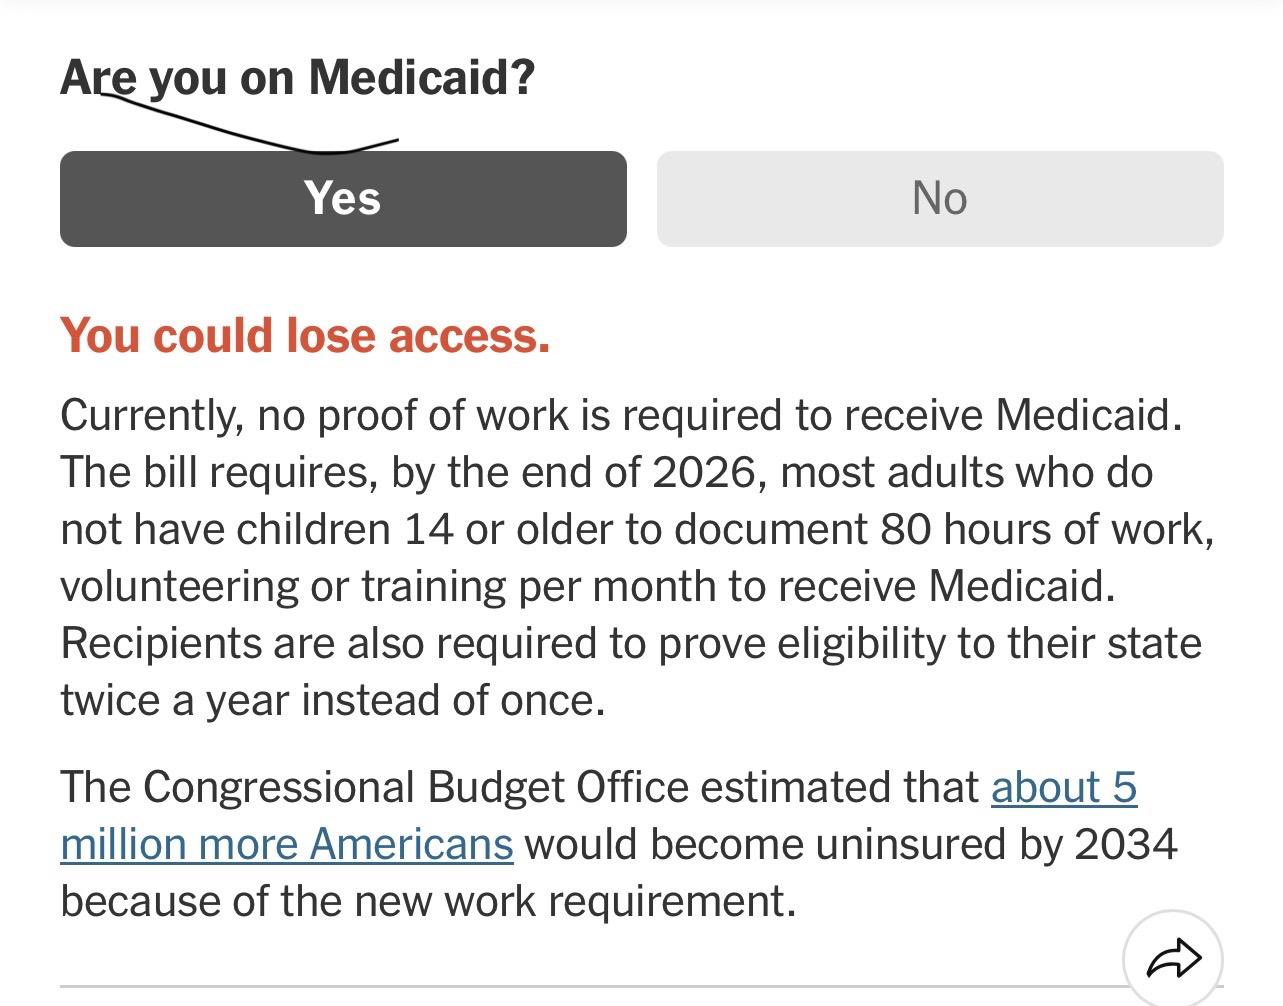Select the Yes answer button

tap(343, 199)
